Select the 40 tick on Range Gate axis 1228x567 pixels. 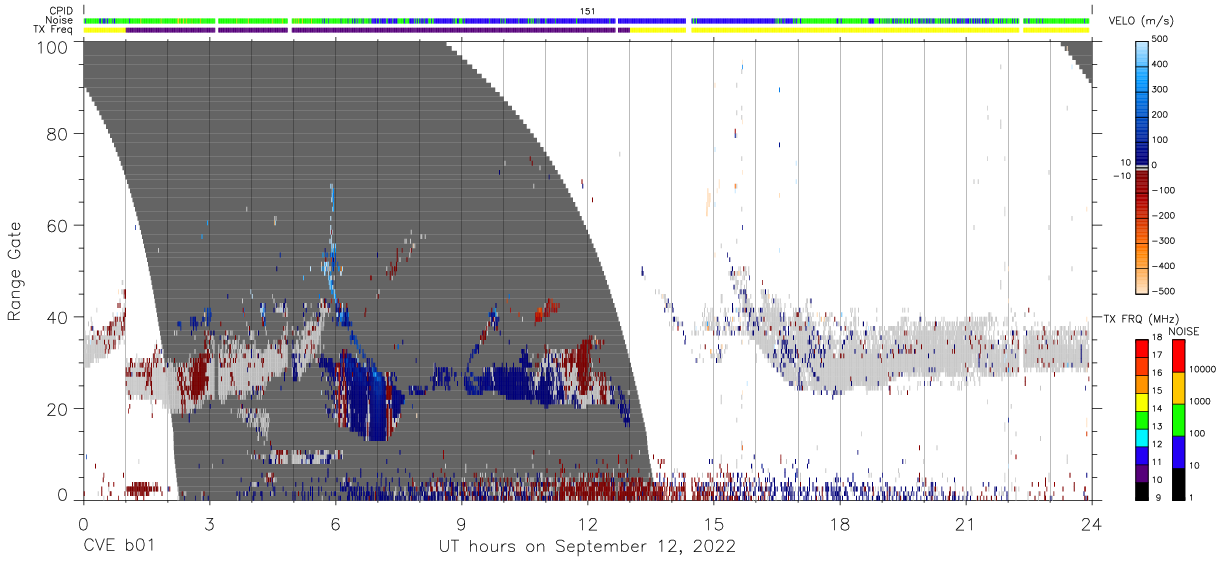58,317
